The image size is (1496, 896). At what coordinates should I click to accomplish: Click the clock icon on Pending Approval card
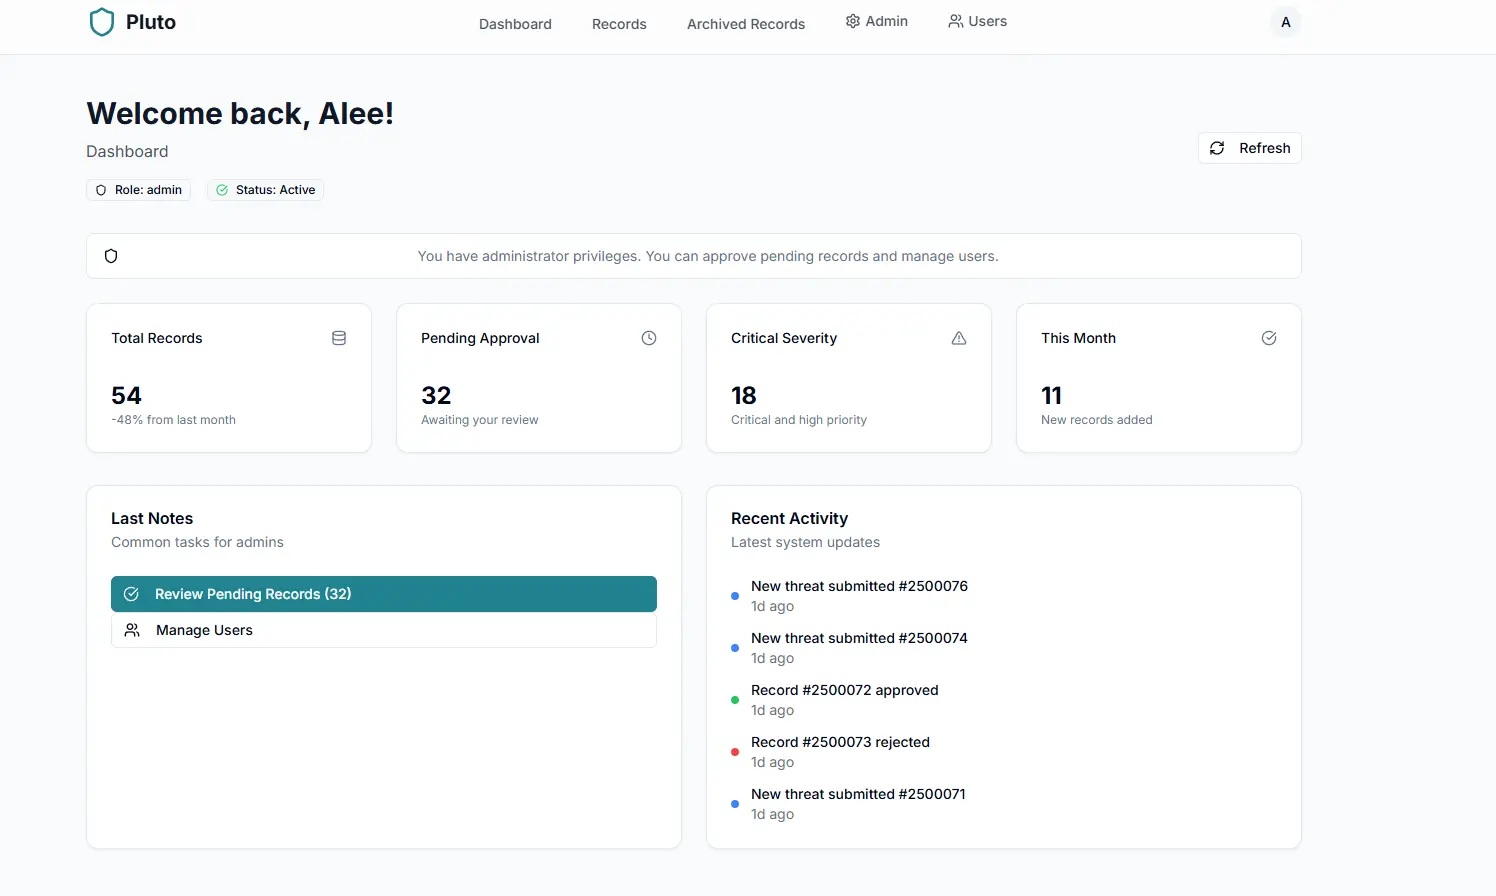click(649, 338)
